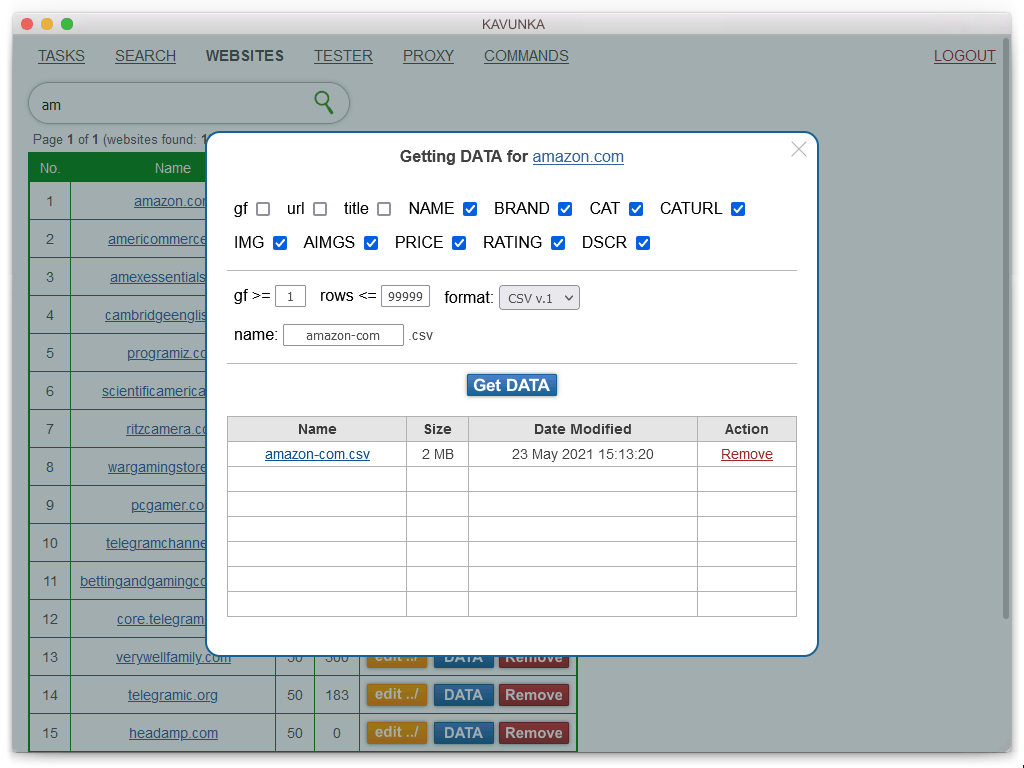Uncheck the AIMGS checkbox

click(x=371, y=243)
